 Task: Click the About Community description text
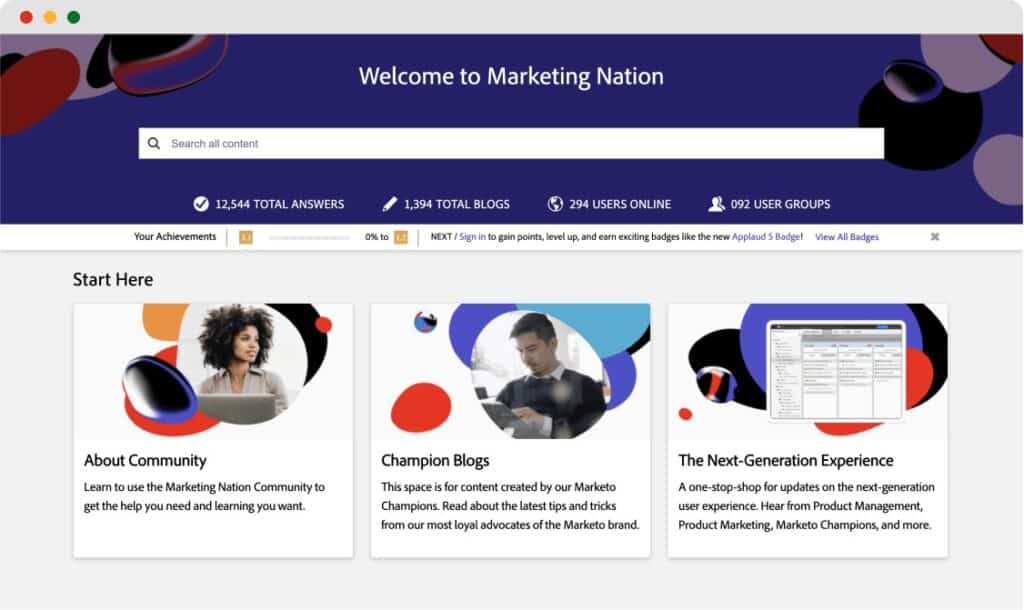pyautogui.click(x=204, y=496)
